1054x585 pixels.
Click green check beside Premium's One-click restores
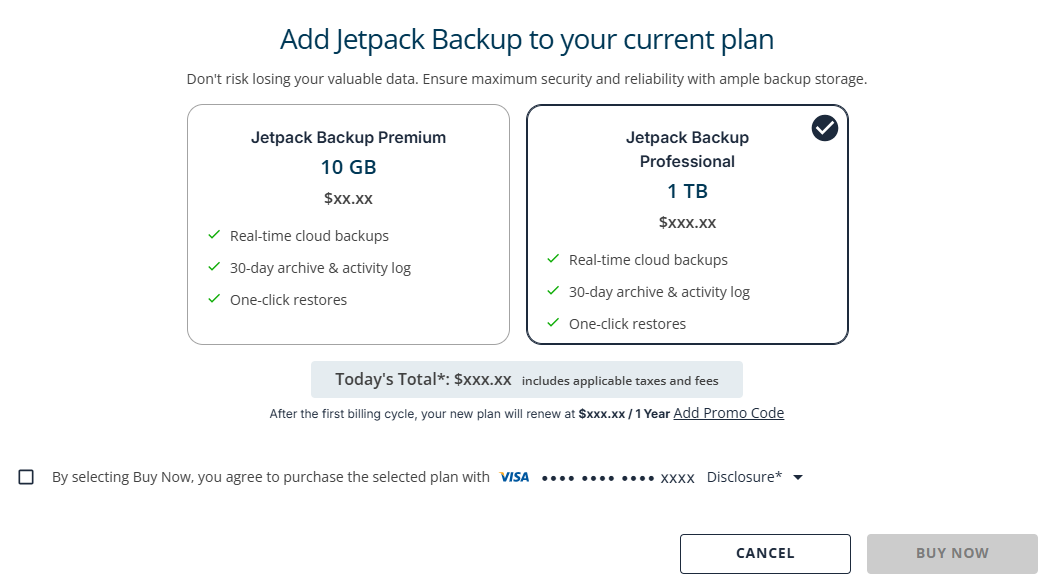pos(214,299)
